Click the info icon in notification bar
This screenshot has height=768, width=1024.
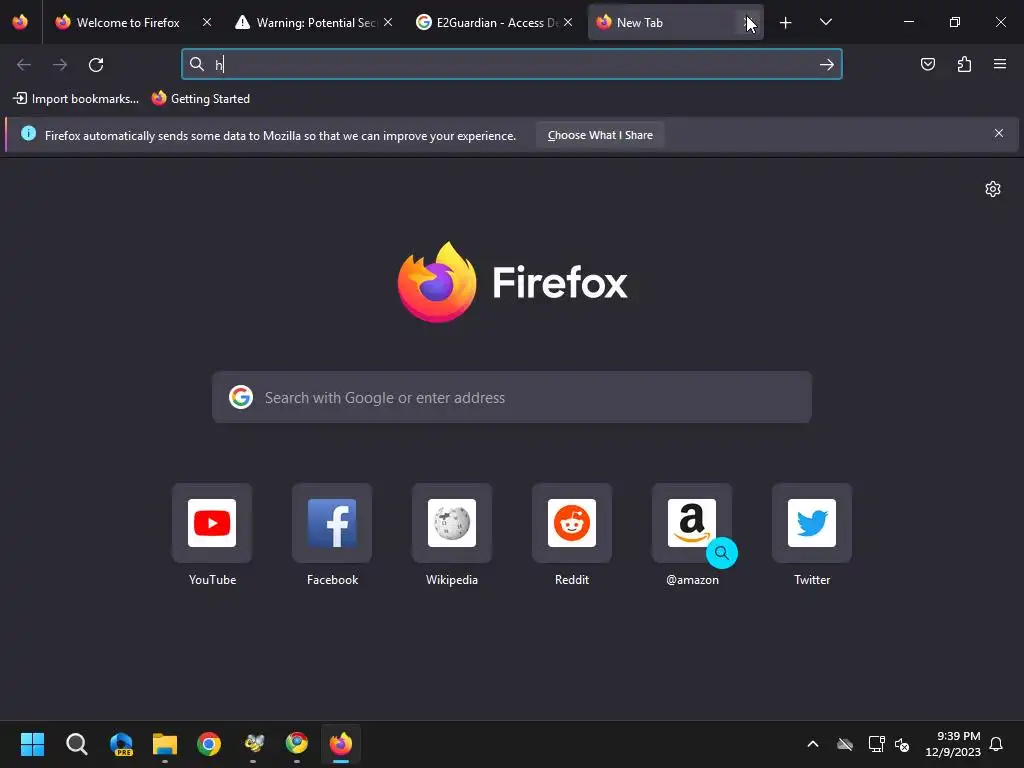(28, 133)
